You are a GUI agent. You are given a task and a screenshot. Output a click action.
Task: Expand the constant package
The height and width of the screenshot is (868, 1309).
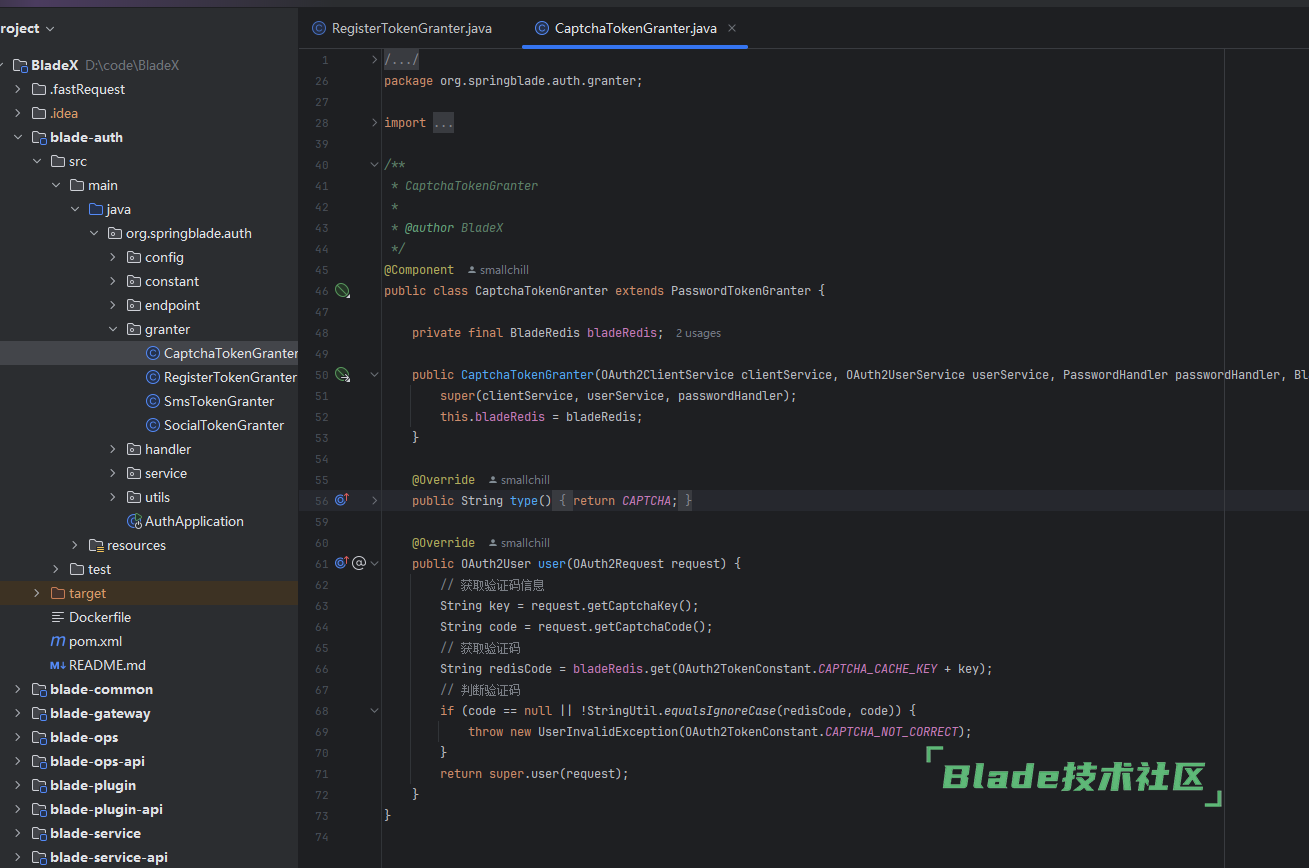112,281
